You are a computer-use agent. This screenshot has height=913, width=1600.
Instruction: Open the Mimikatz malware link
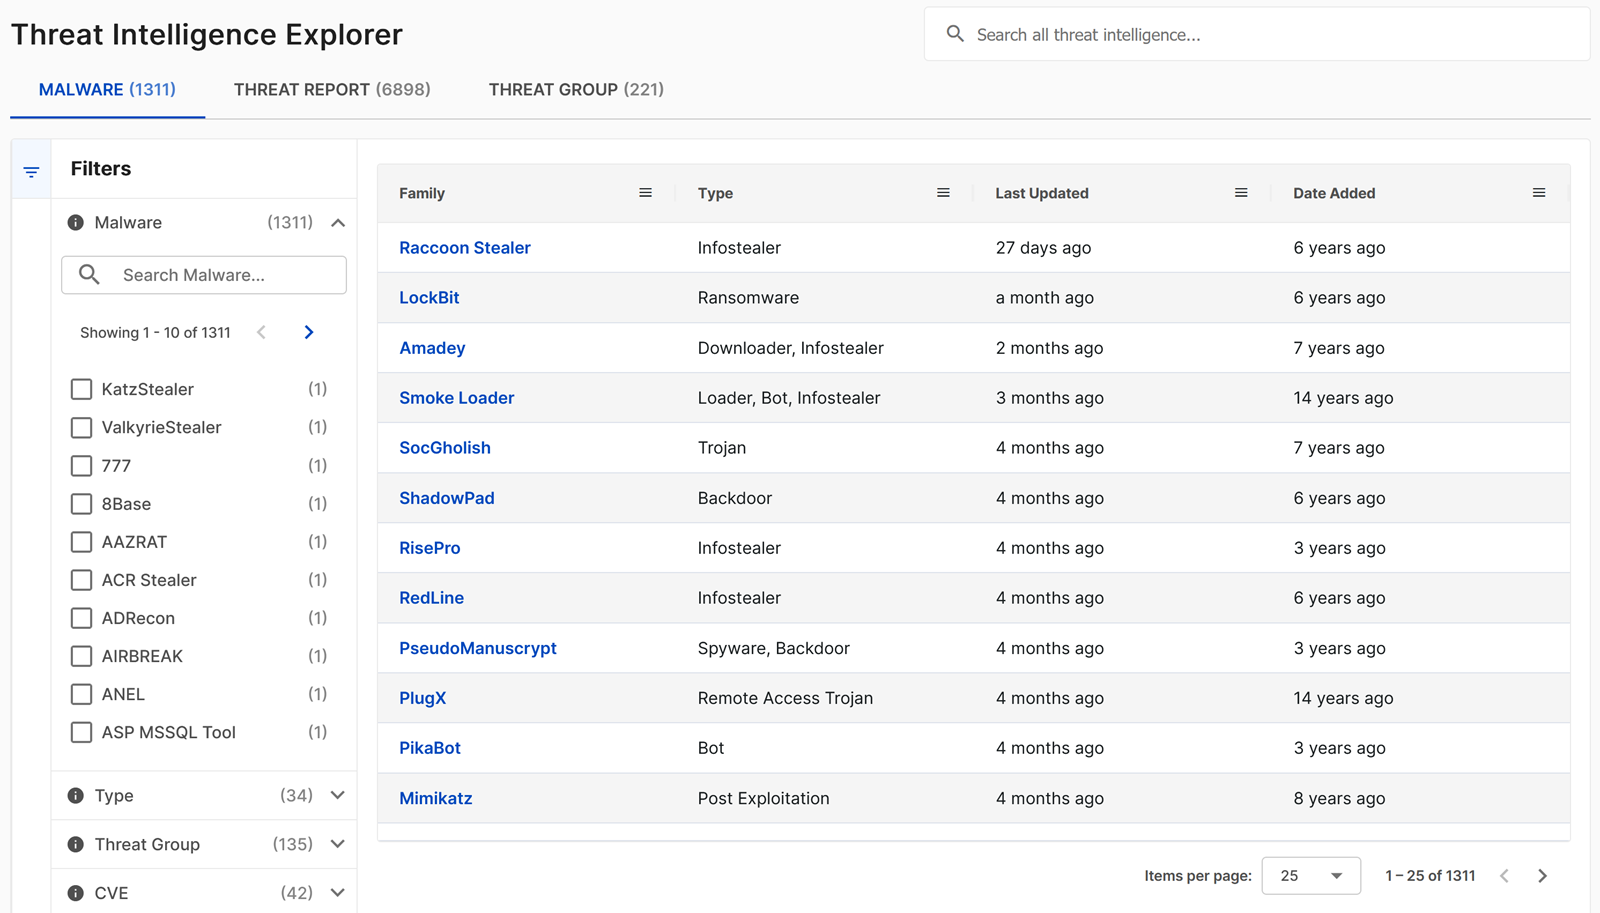[x=436, y=798]
